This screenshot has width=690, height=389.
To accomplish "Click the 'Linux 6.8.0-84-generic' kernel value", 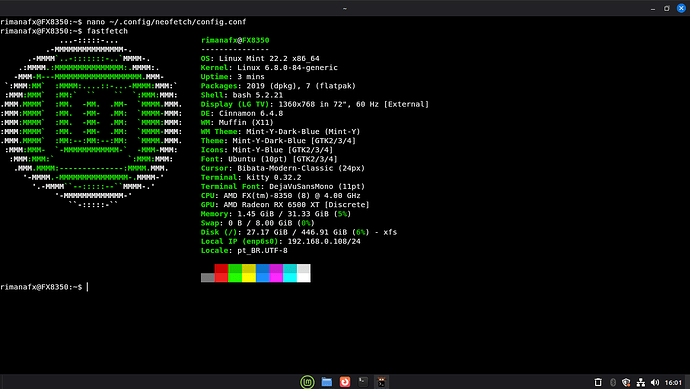I will click(287, 68).
